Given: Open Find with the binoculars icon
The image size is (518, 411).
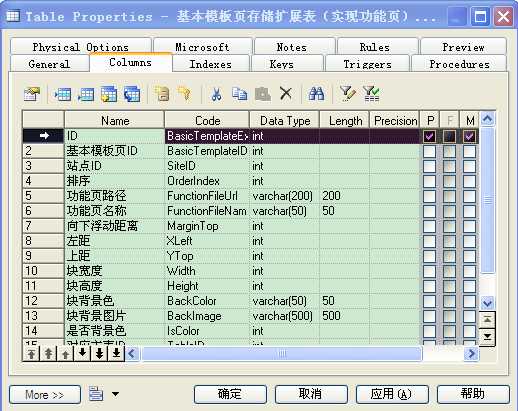Looking at the screenshot, I should 316,94.
